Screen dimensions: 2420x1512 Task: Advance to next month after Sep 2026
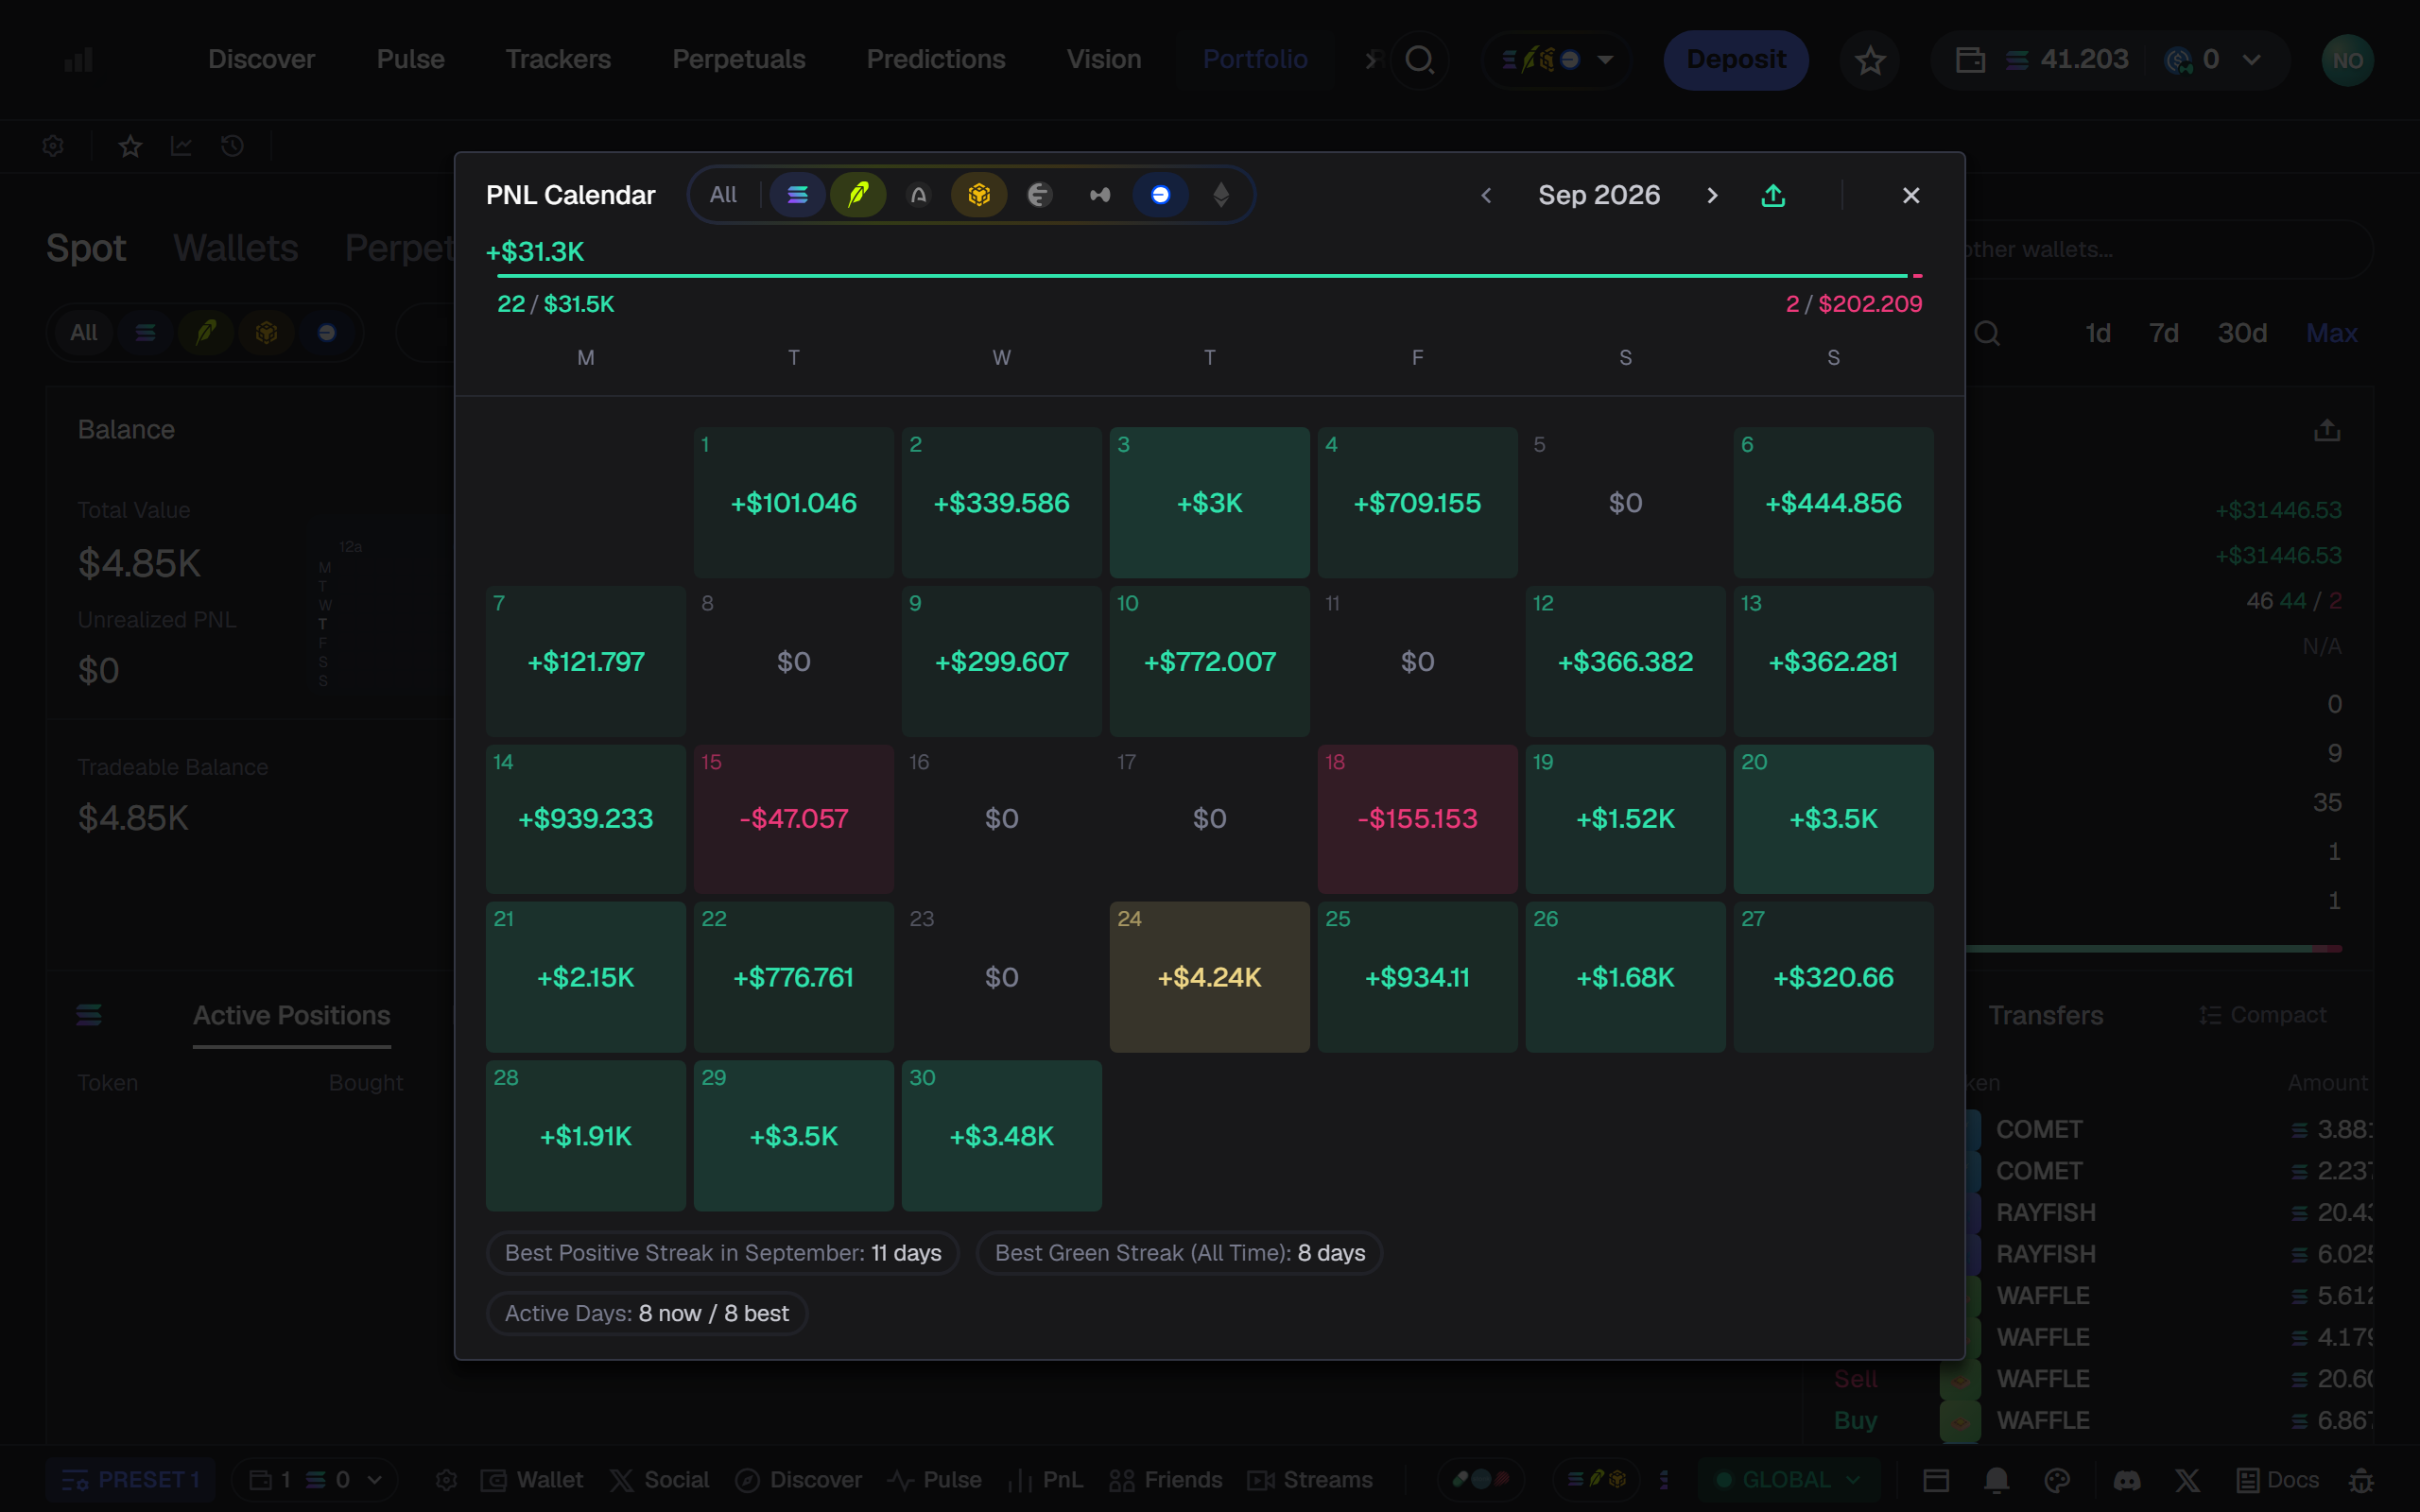(1712, 195)
